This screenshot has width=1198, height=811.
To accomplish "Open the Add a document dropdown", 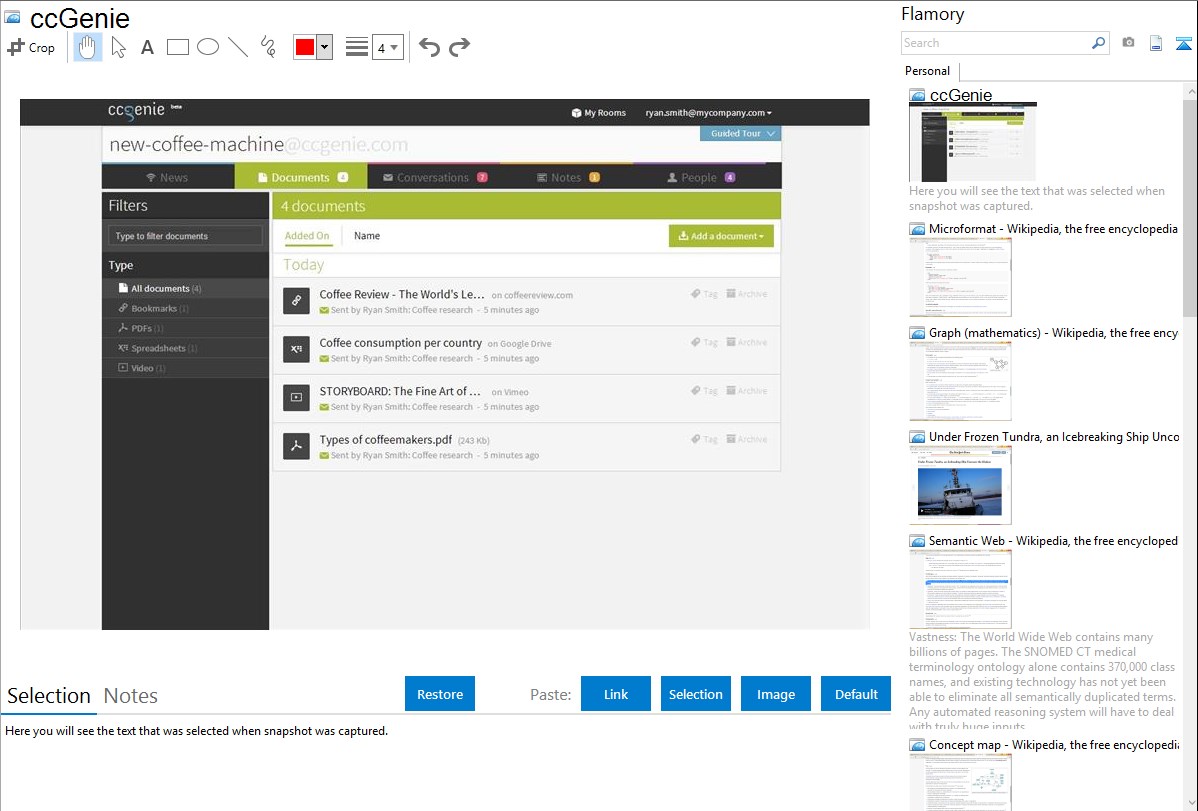I will pos(721,235).
